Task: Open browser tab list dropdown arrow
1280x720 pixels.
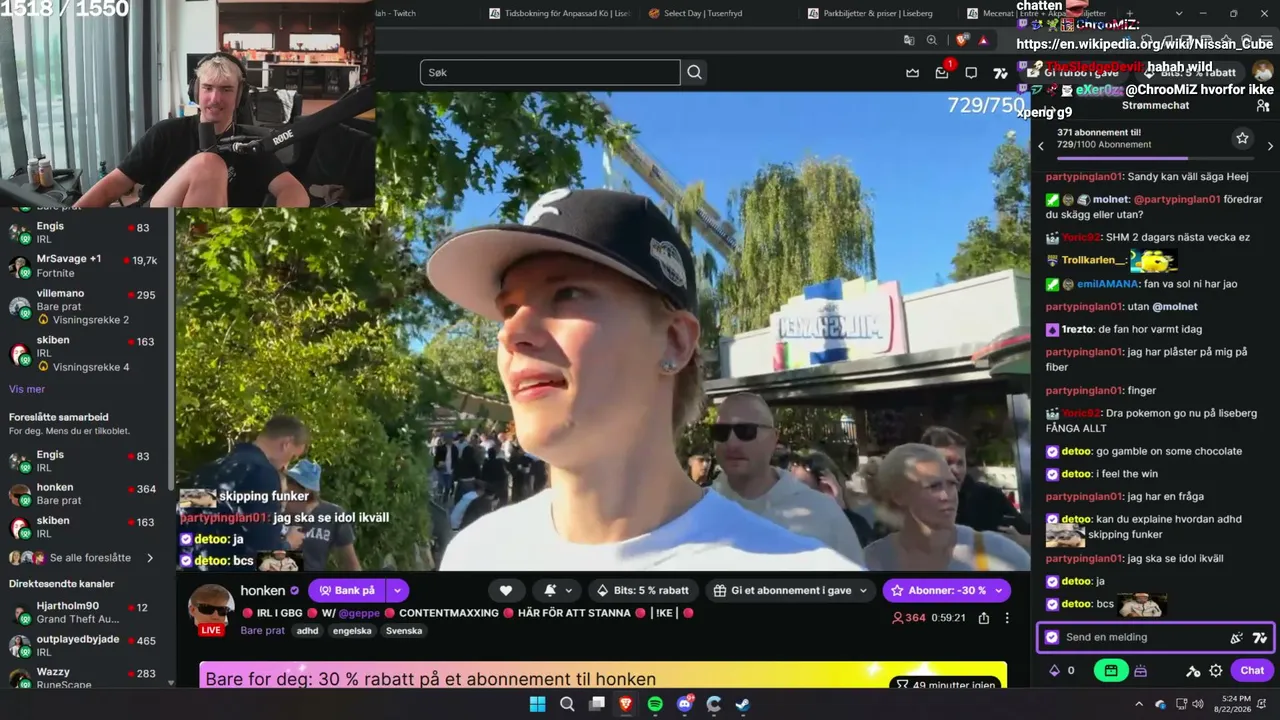Action: (x=1179, y=13)
